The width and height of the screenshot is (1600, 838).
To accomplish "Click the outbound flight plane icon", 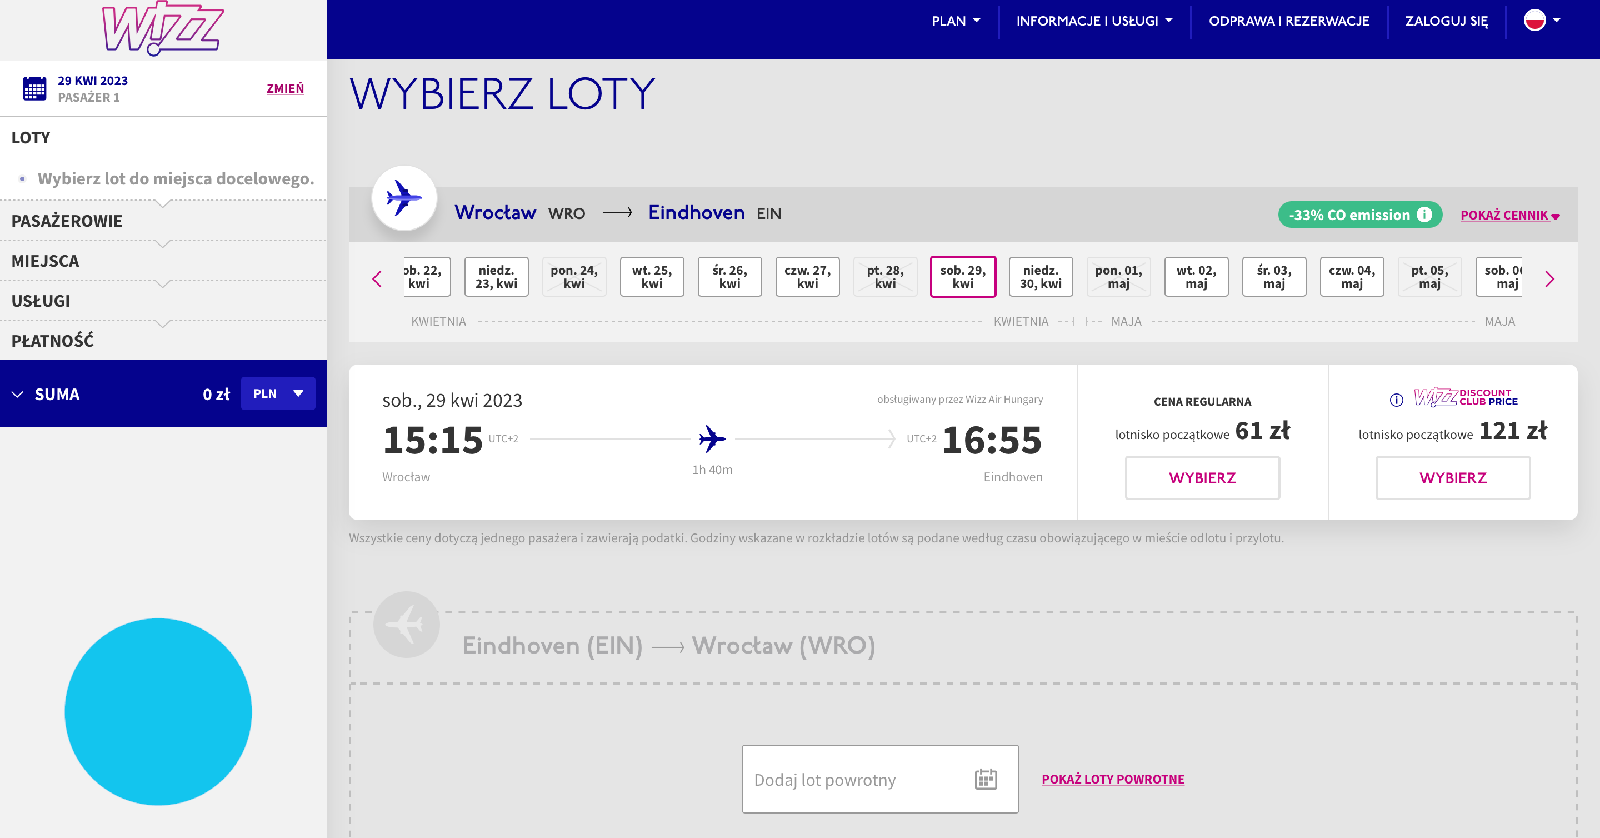I will click(404, 198).
